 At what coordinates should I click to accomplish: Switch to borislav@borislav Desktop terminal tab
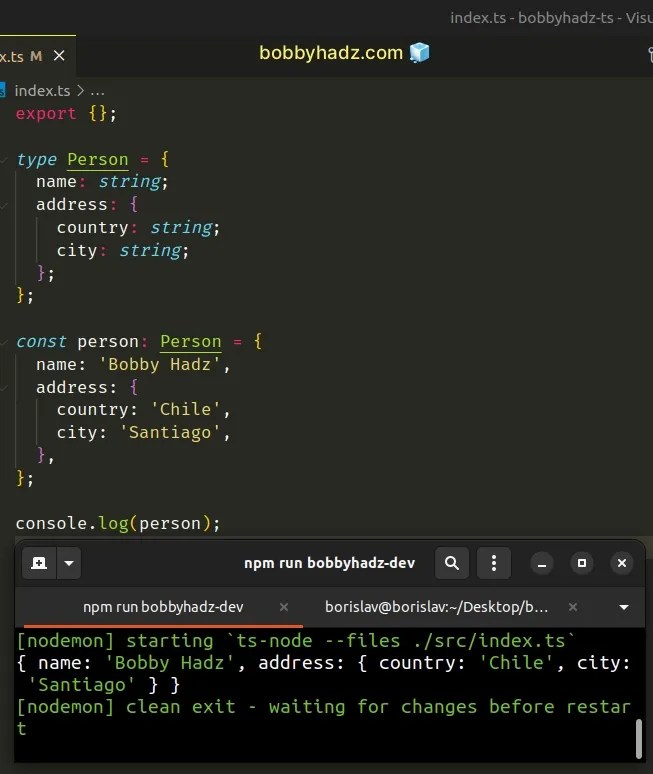(436, 607)
